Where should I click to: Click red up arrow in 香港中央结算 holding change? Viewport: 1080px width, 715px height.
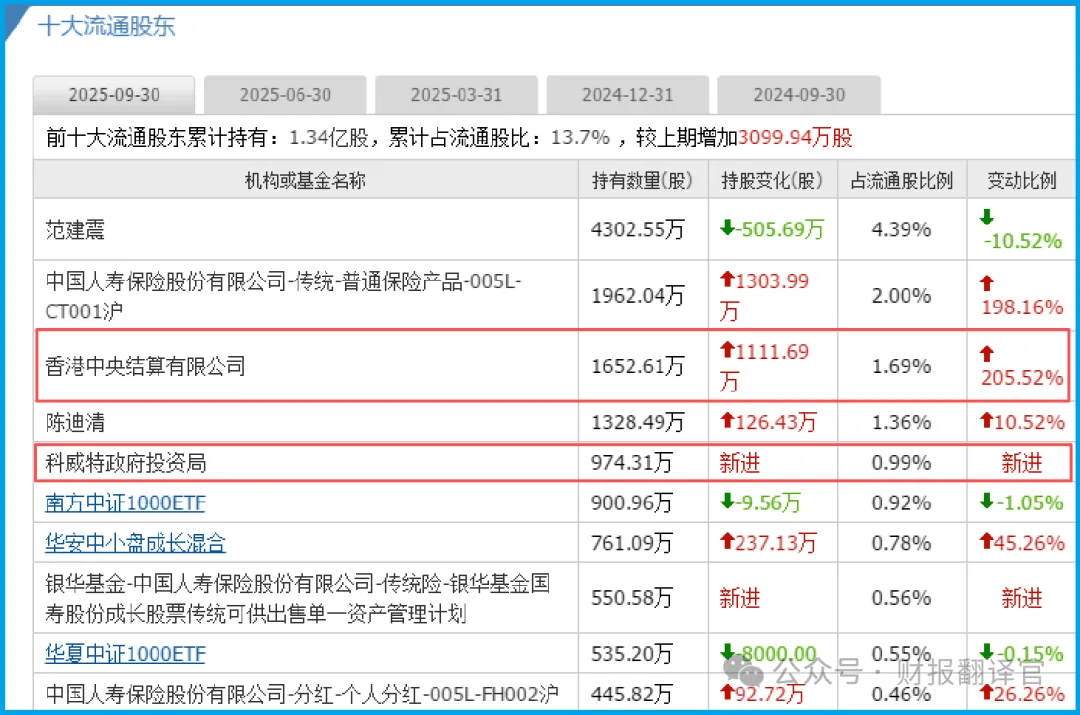pyautogui.click(x=727, y=352)
